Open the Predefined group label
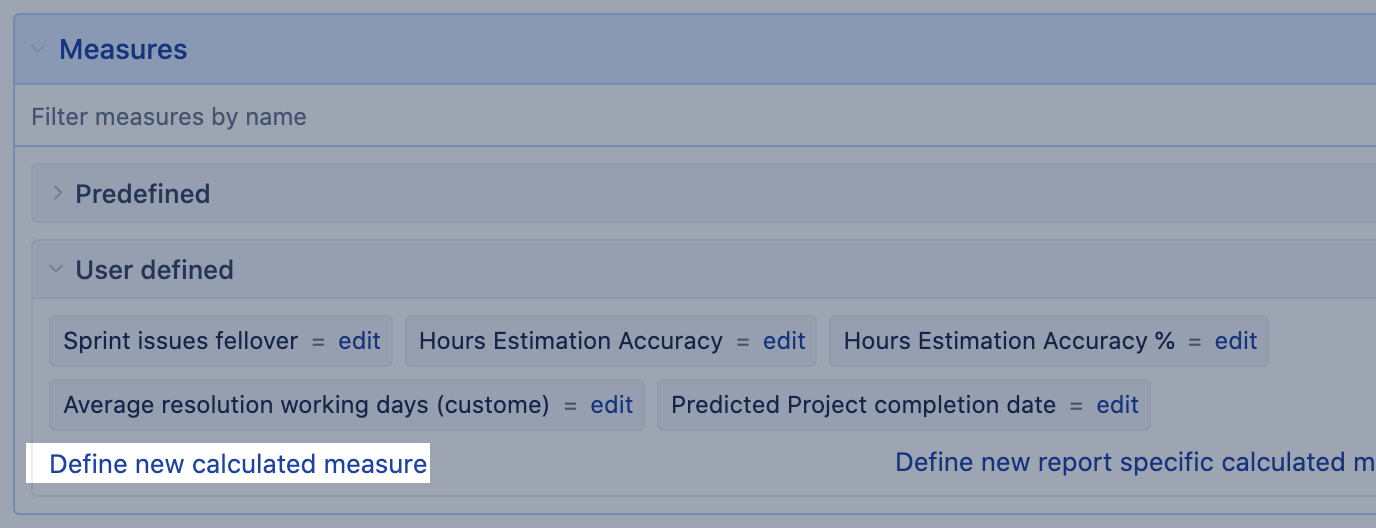Screen dimensions: 1376x528 [142, 193]
